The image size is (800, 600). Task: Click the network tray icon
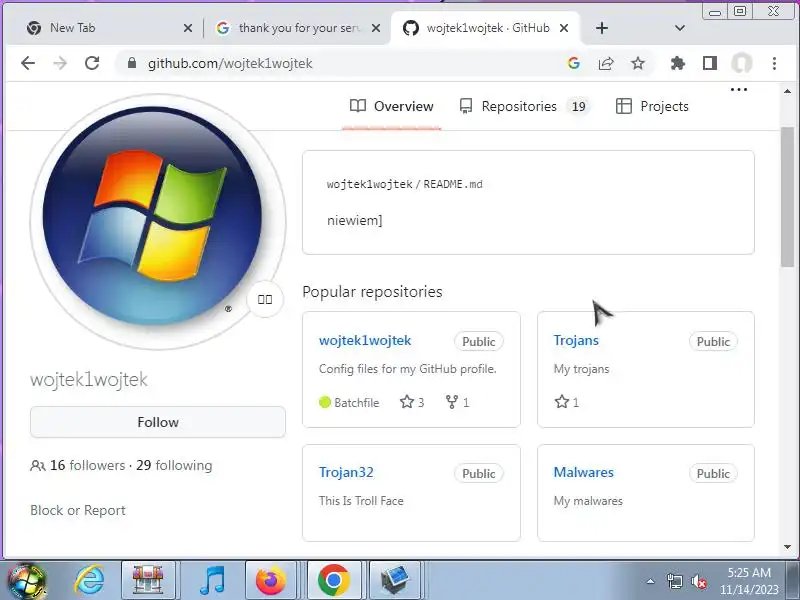(674, 581)
